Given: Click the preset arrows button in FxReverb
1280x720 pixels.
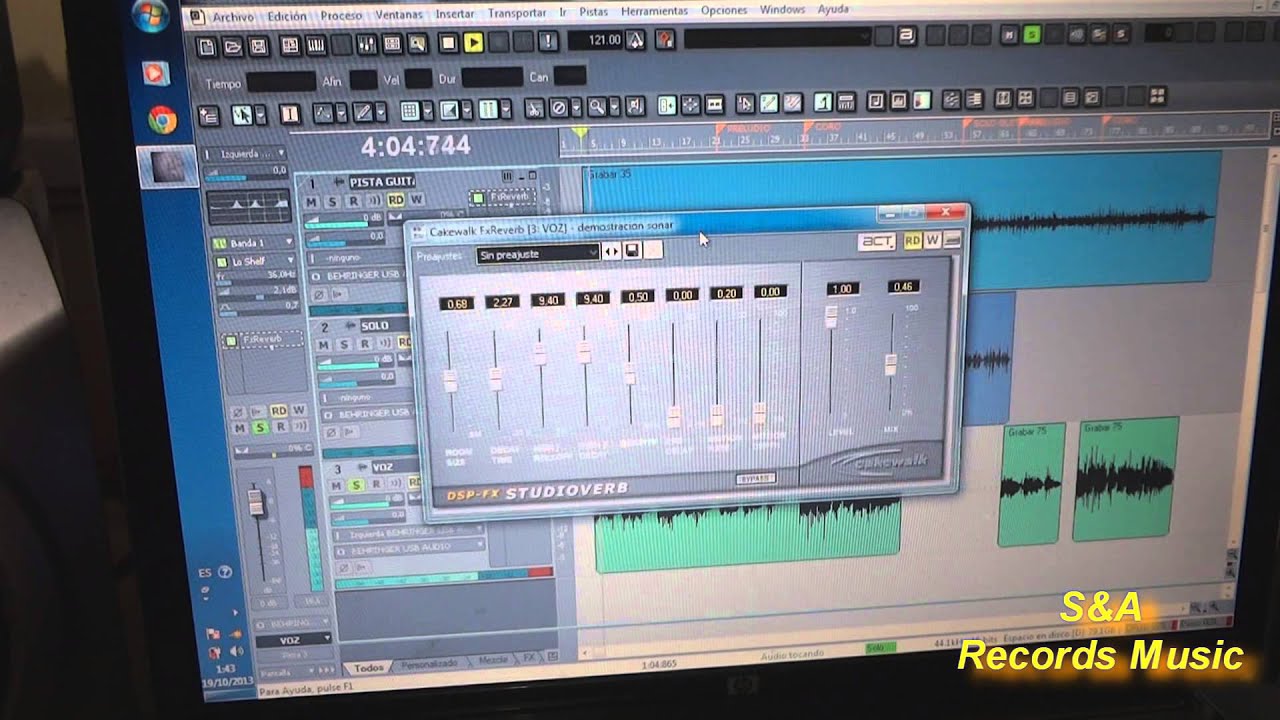Looking at the screenshot, I should 611,251.
